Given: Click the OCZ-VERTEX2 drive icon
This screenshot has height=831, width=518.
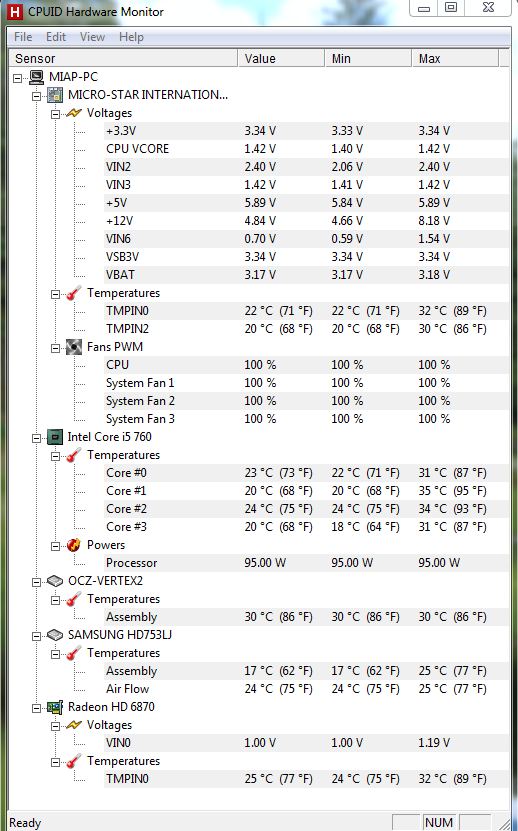Looking at the screenshot, I should (55, 581).
